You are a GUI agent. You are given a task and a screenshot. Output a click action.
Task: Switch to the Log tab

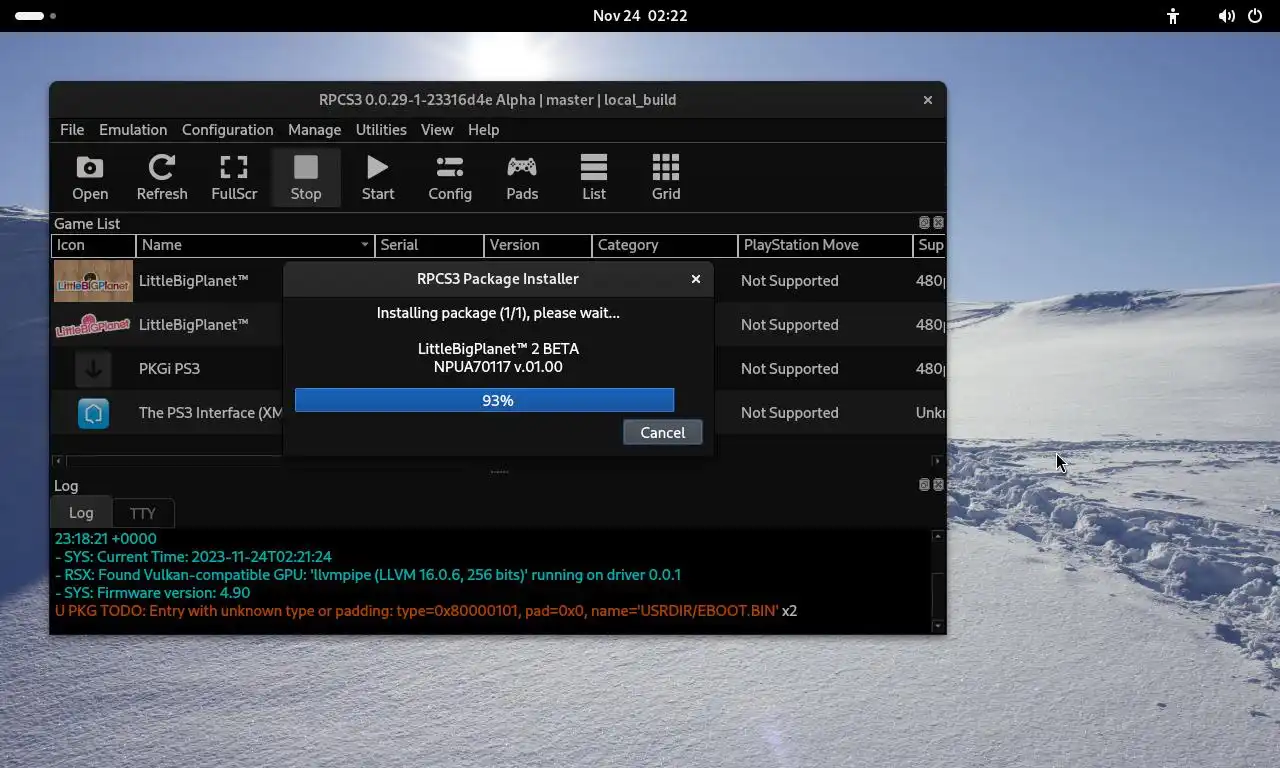tap(81, 512)
